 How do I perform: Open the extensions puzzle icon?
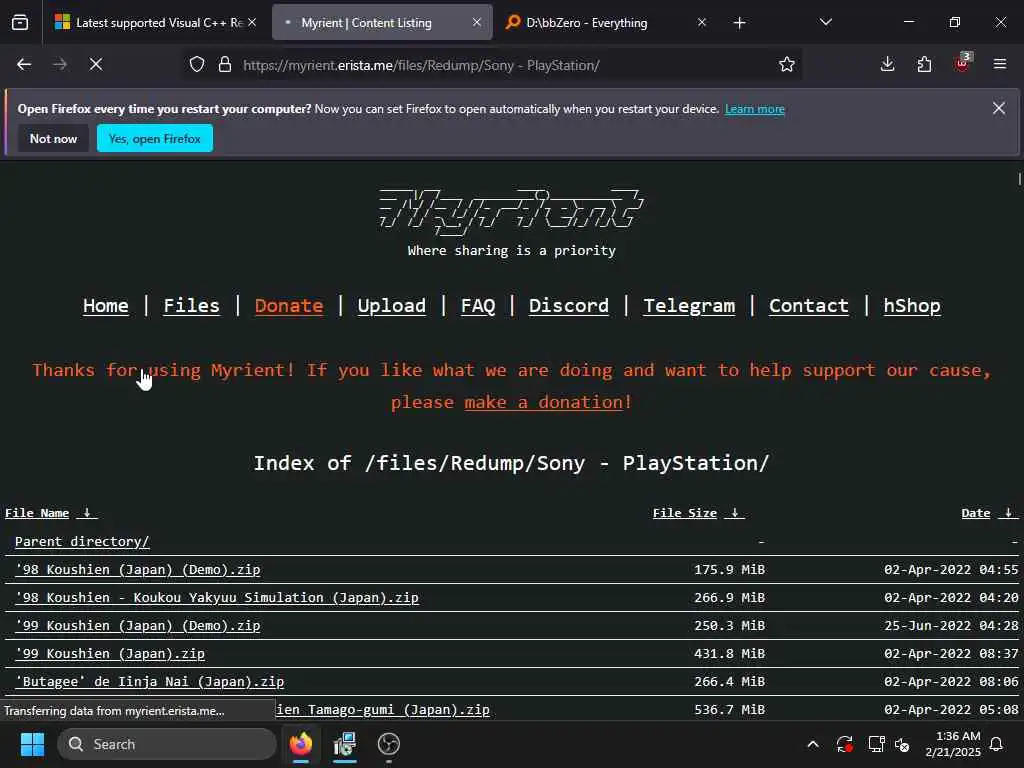[924, 64]
